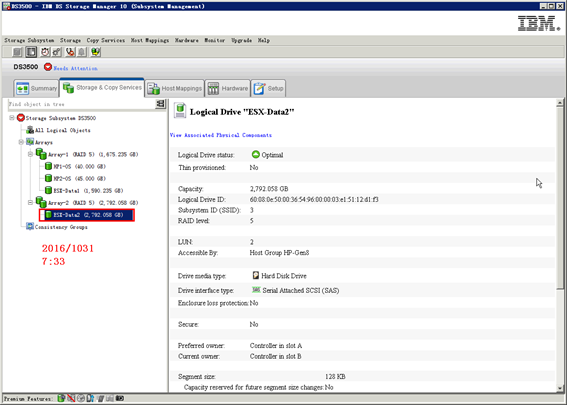Screen dimensions: 567x405
Task: Go to the Hardware tab
Action: pos(227,88)
